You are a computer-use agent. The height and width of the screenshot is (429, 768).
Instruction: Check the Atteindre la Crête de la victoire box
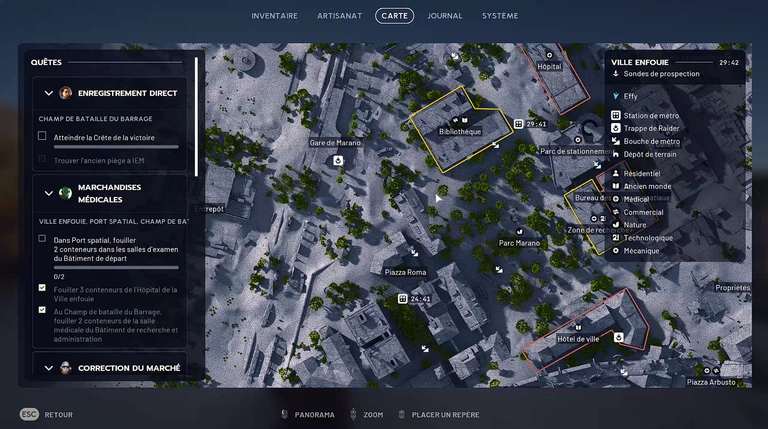(42, 136)
